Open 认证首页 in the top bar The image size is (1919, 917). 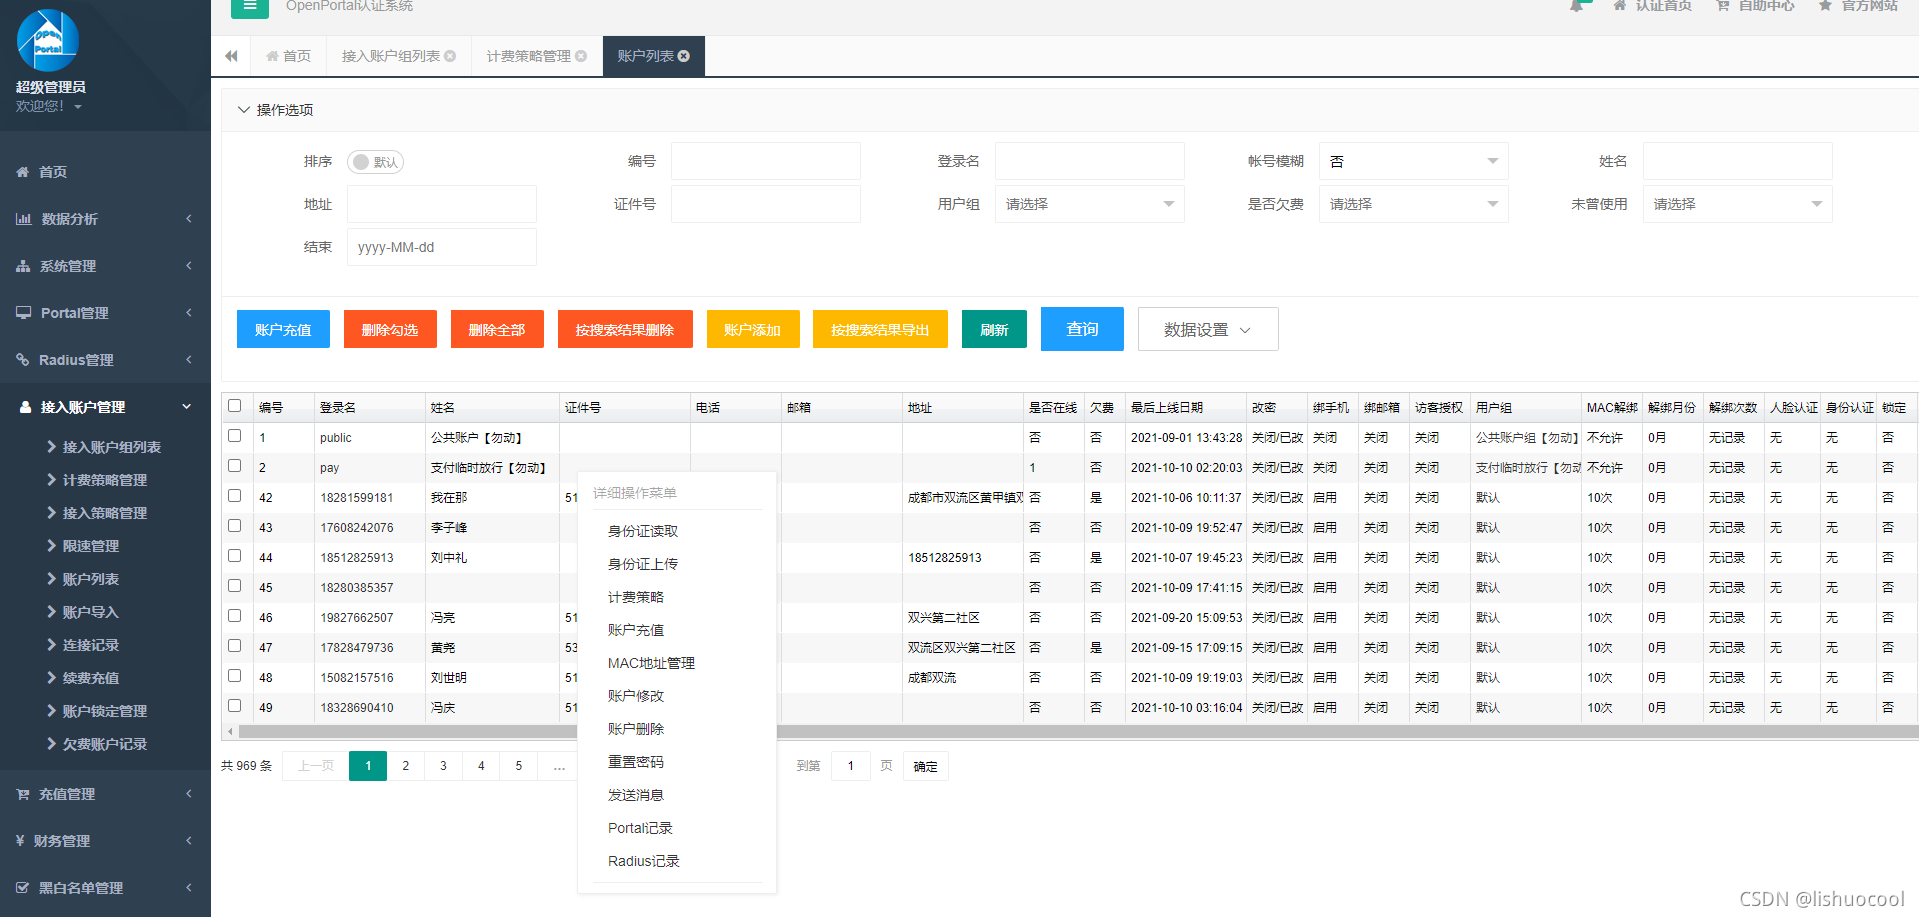tap(1652, 5)
